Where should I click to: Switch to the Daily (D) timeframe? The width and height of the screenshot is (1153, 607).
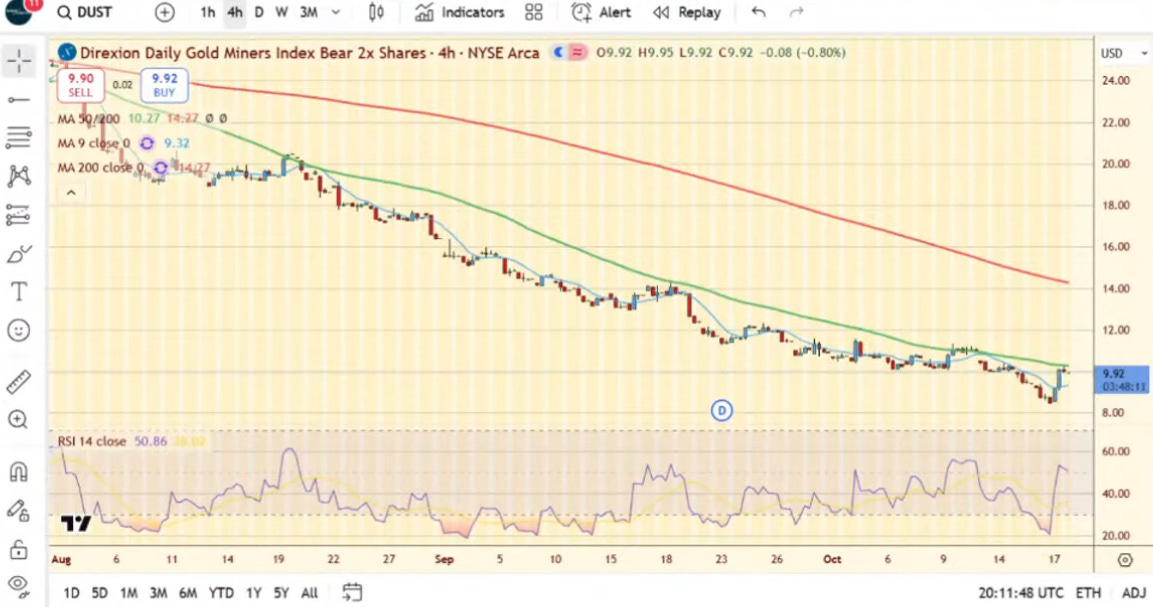(x=259, y=13)
